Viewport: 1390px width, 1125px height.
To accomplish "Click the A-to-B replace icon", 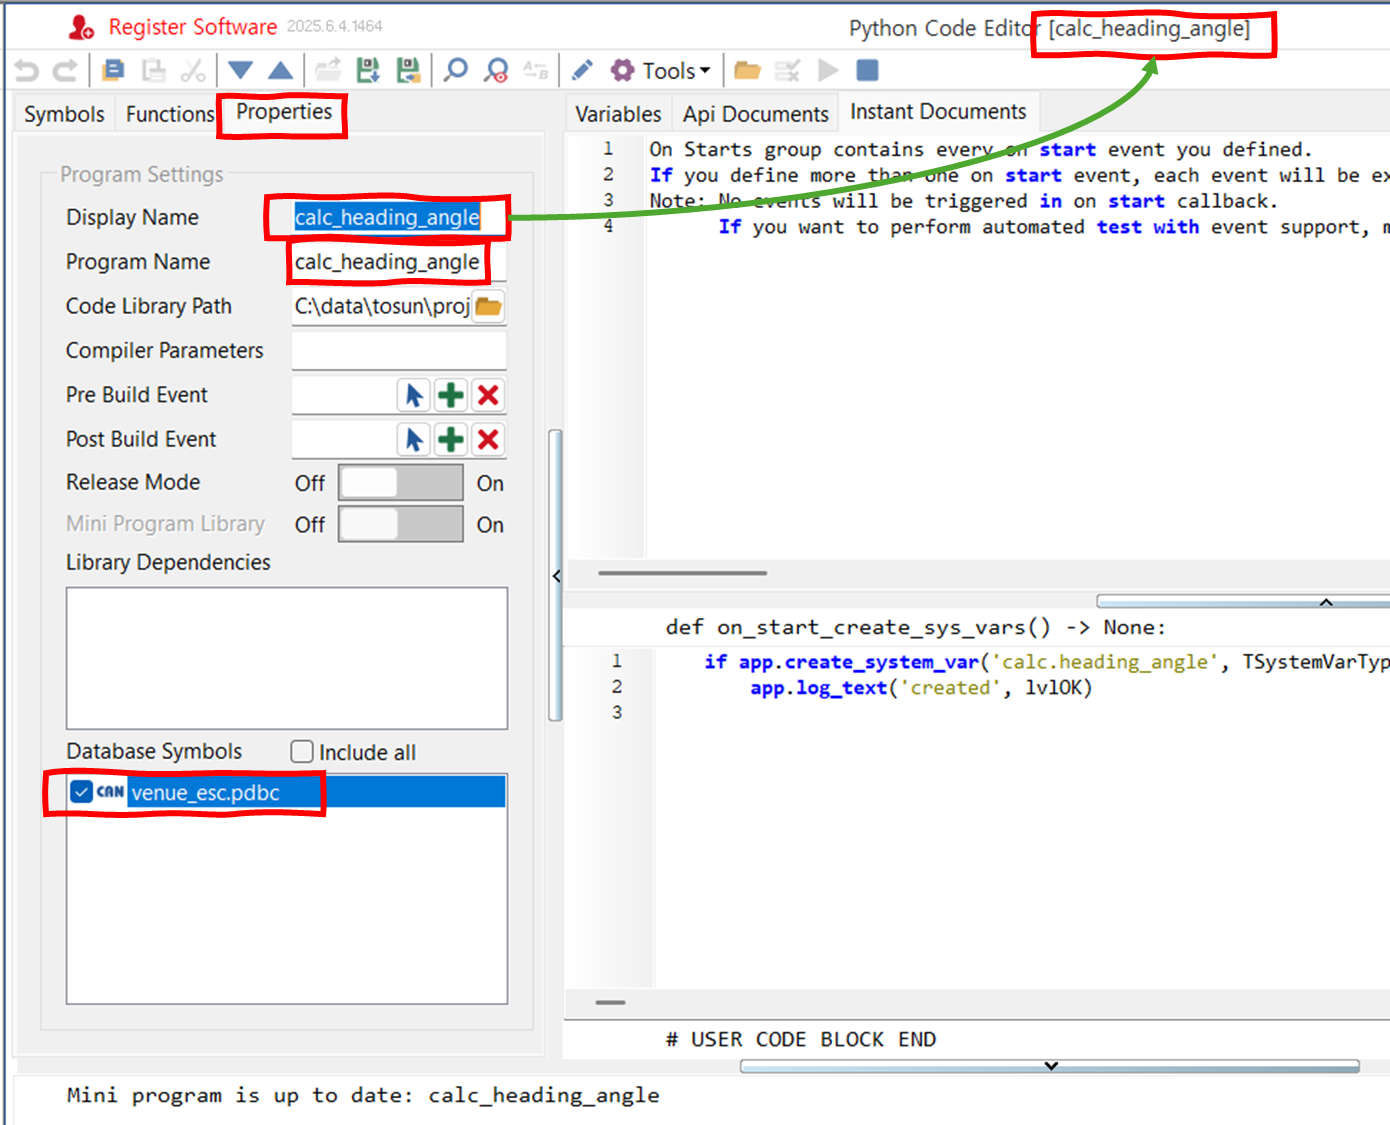I will tap(536, 70).
